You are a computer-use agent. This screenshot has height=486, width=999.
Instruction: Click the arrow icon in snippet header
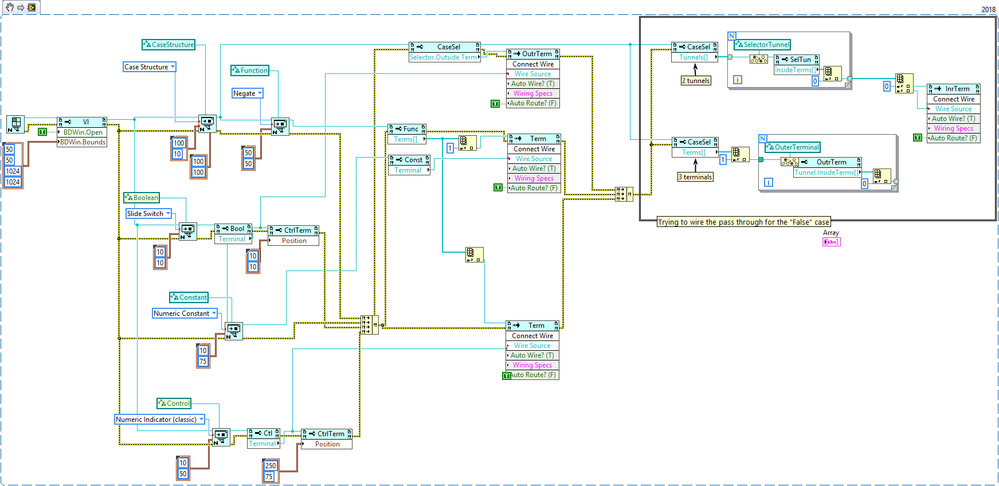pos(20,6)
